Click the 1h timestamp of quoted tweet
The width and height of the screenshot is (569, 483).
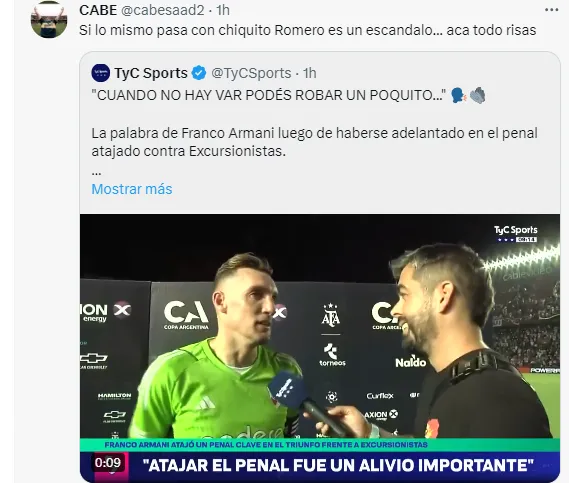[310, 73]
